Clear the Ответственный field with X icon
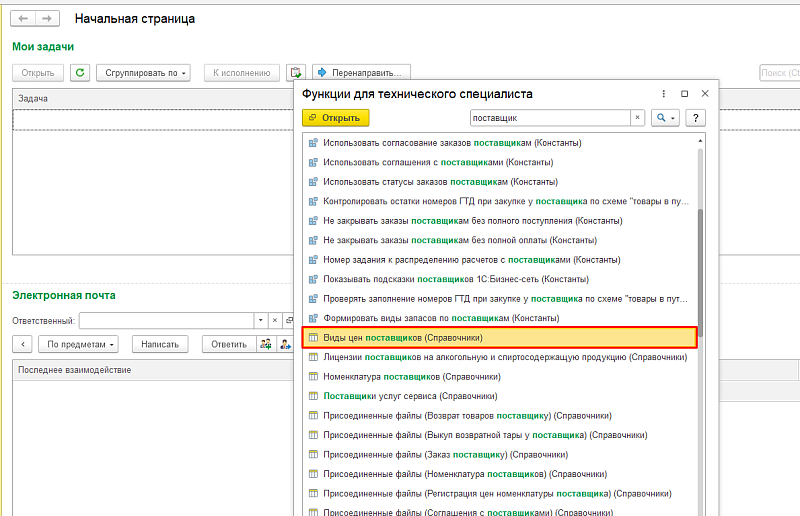The image size is (800, 516). point(276,321)
